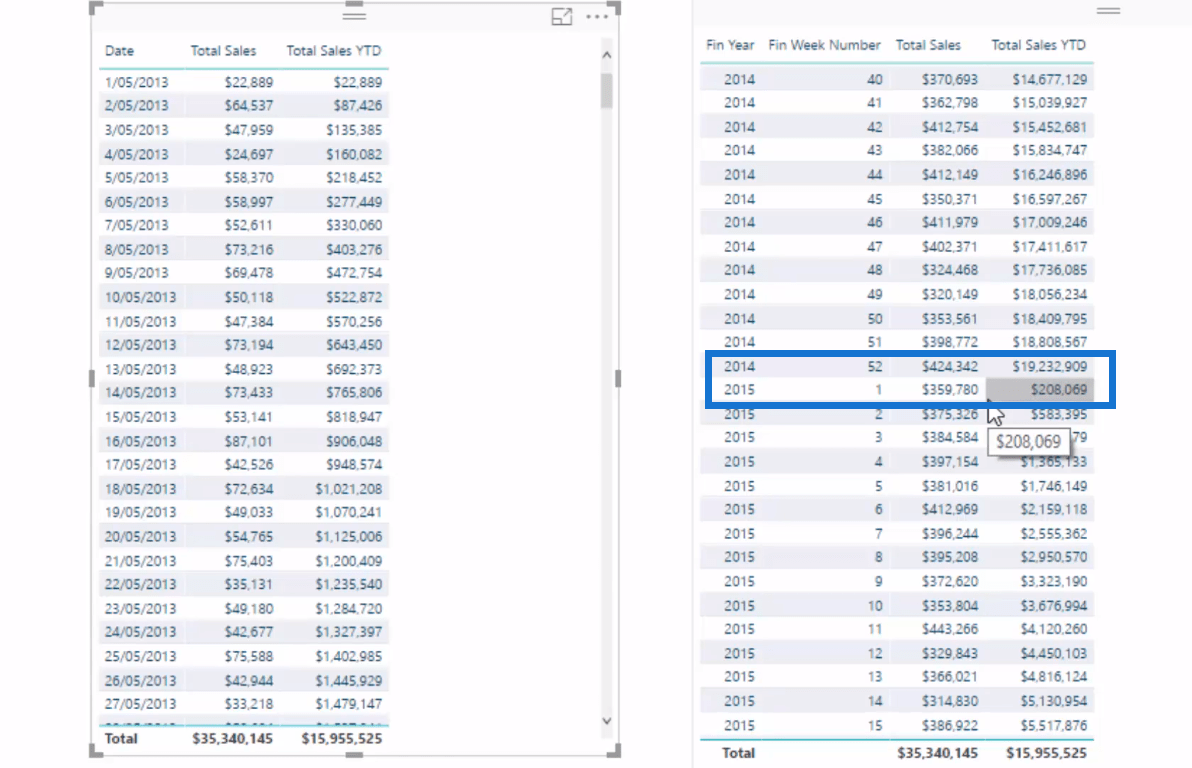Select the $1,021,208 YTD cell
Screen dimensions: 1192x768
[349, 489]
